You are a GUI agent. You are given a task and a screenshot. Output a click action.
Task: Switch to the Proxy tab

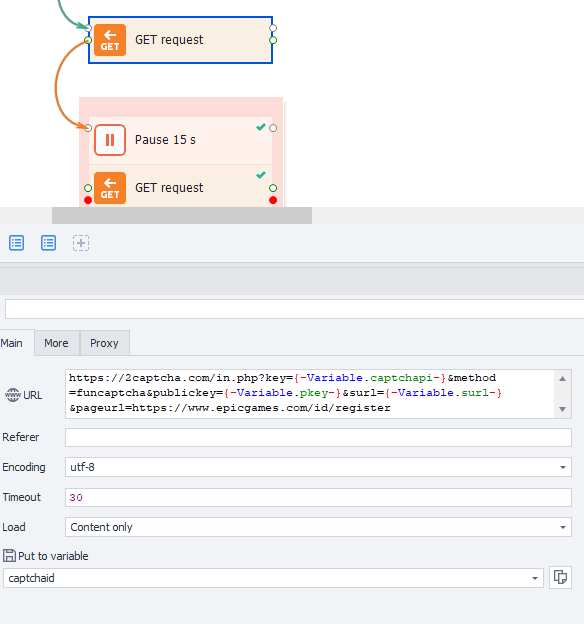click(x=104, y=343)
